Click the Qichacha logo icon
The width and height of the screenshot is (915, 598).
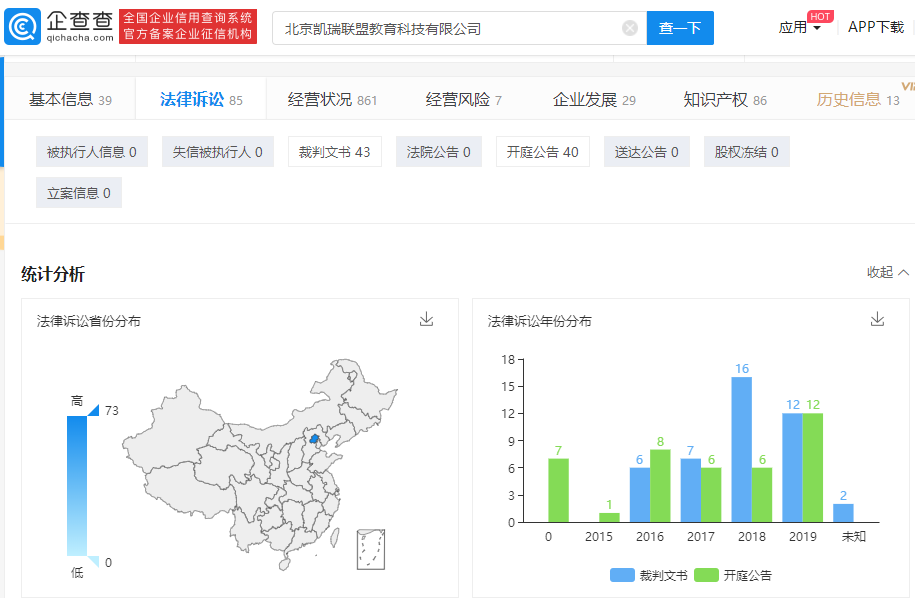22,27
